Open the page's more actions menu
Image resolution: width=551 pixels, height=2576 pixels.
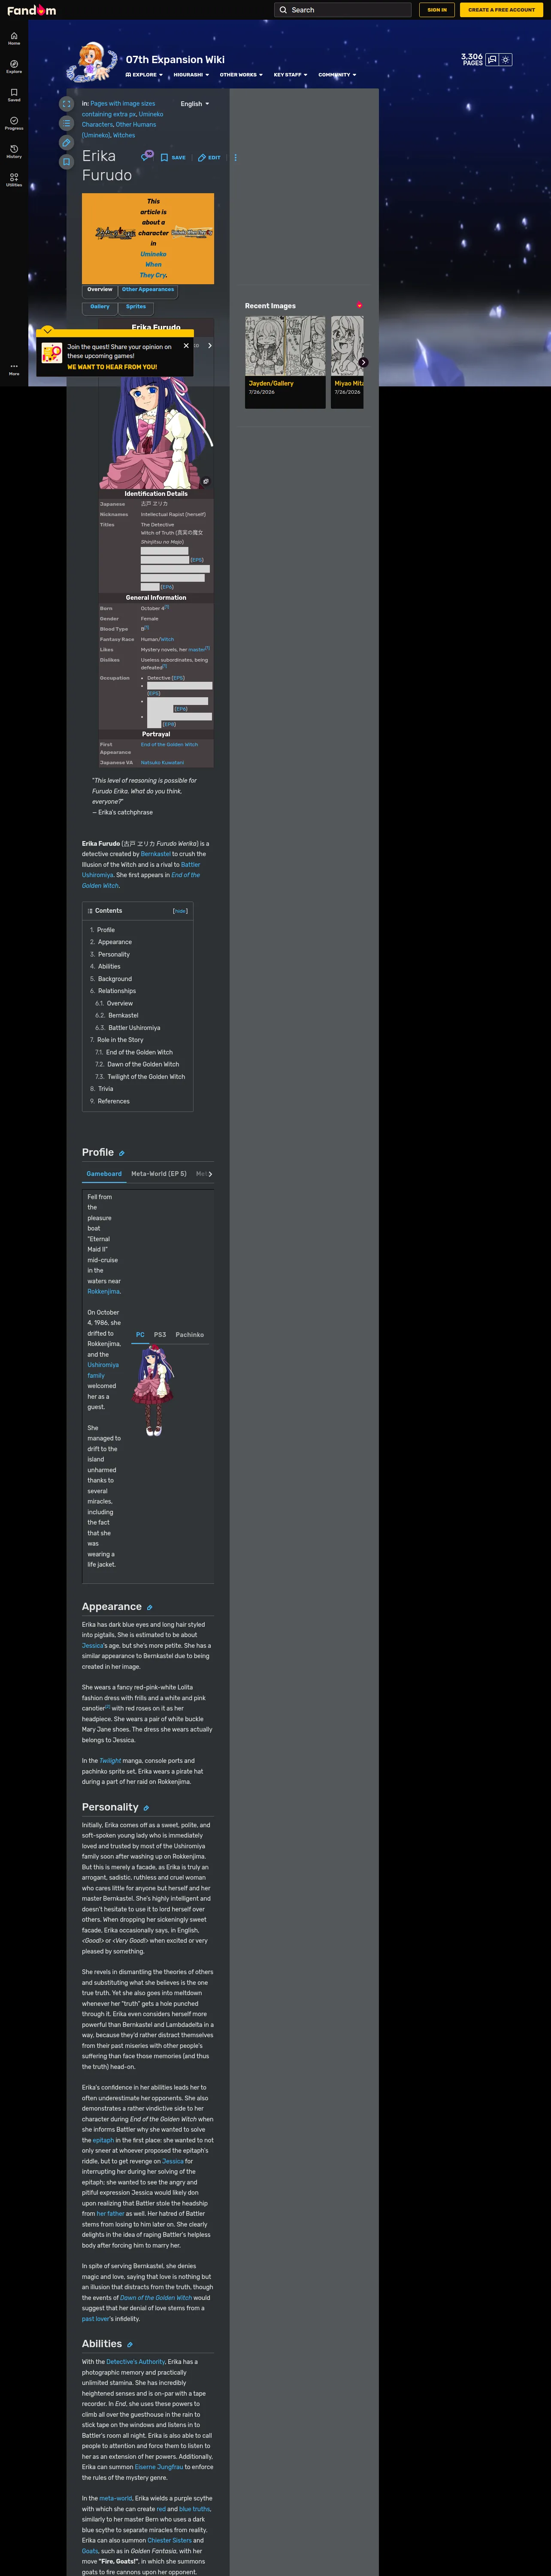pyautogui.click(x=236, y=157)
